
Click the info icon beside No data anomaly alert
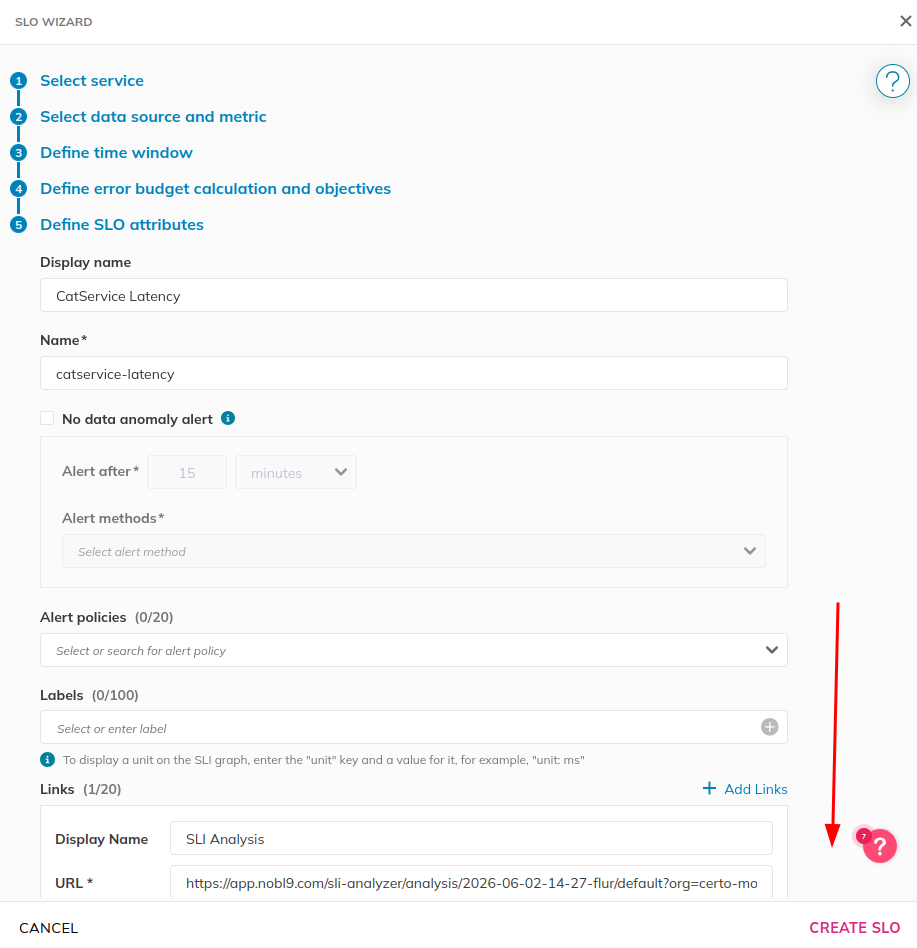(228, 418)
